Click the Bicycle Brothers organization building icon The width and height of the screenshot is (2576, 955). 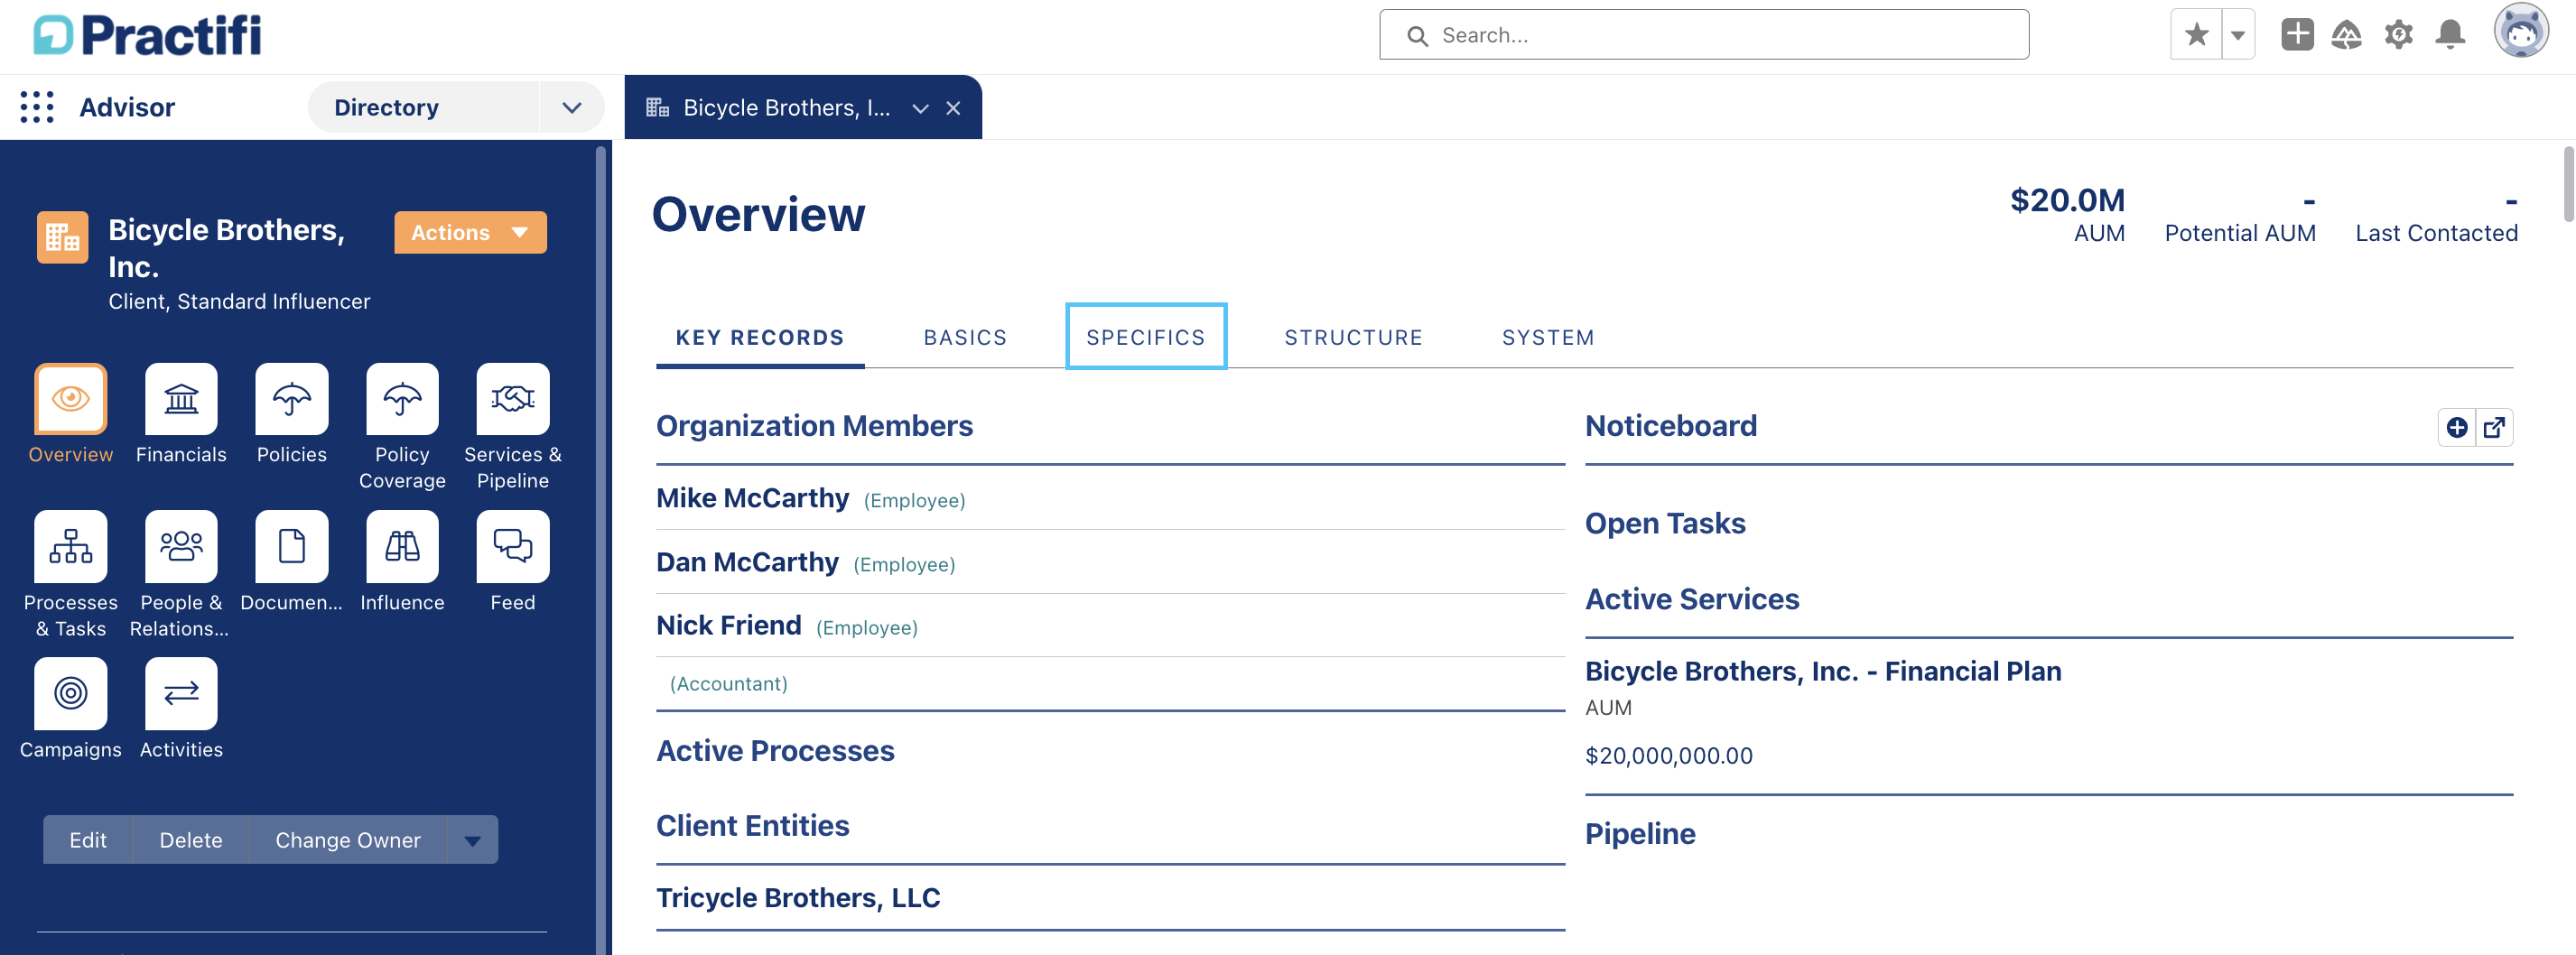tap(62, 237)
